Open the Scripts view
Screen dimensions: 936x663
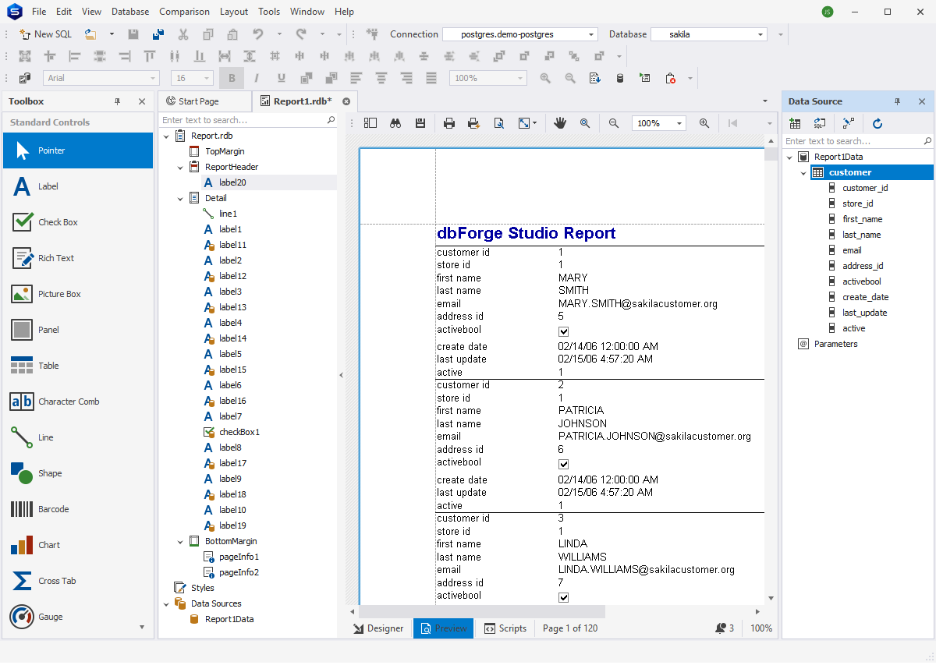[506, 628]
